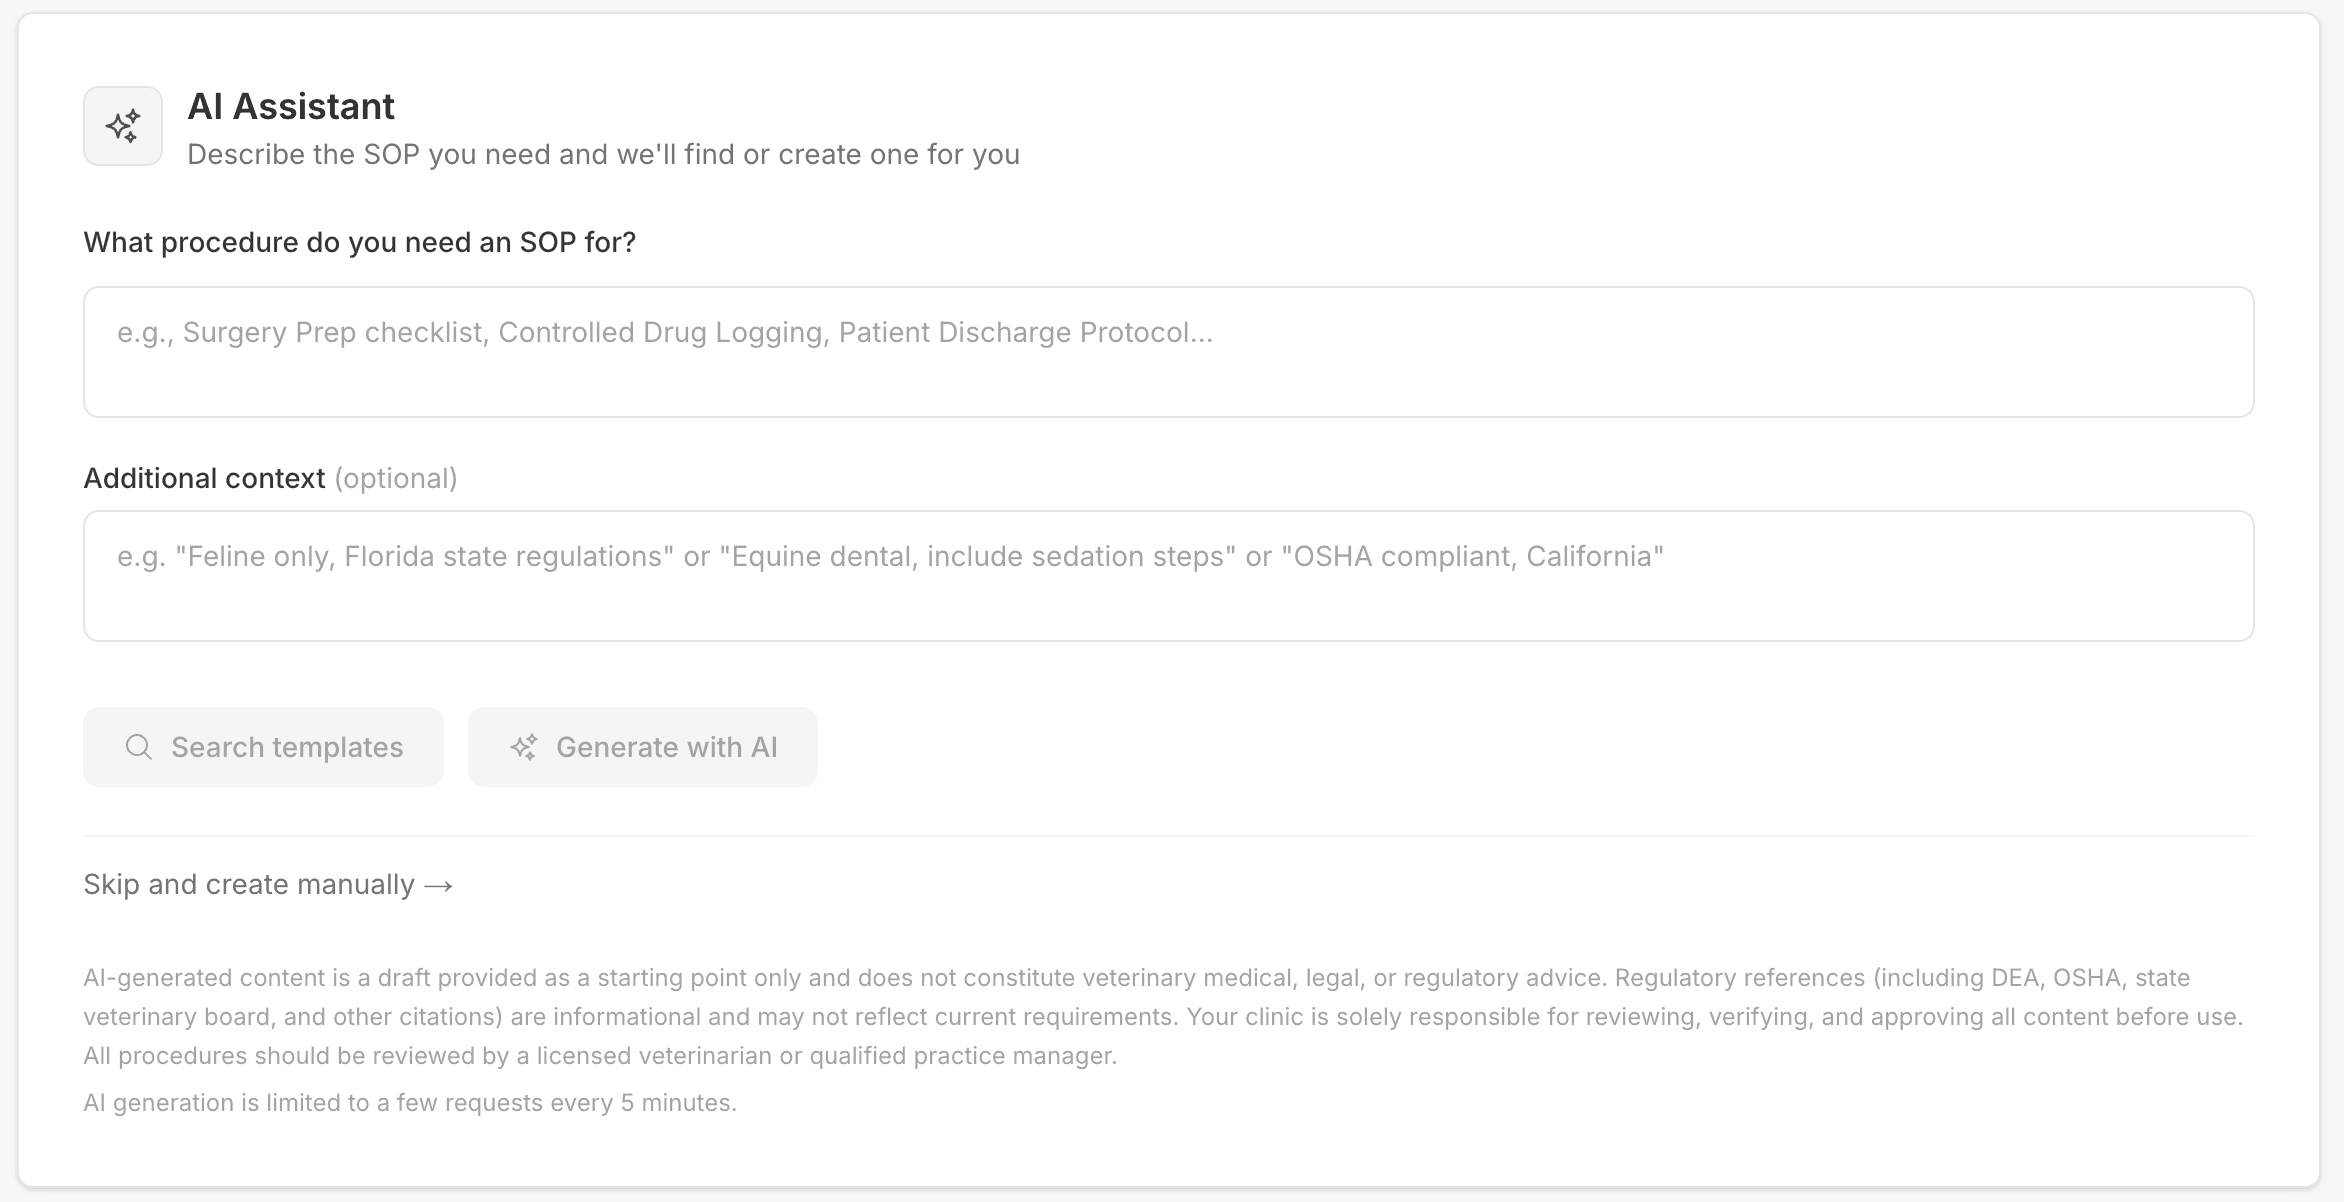Click the 'Describe the SOP you need' subtitle

pyautogui.click(x=603, y=154)
